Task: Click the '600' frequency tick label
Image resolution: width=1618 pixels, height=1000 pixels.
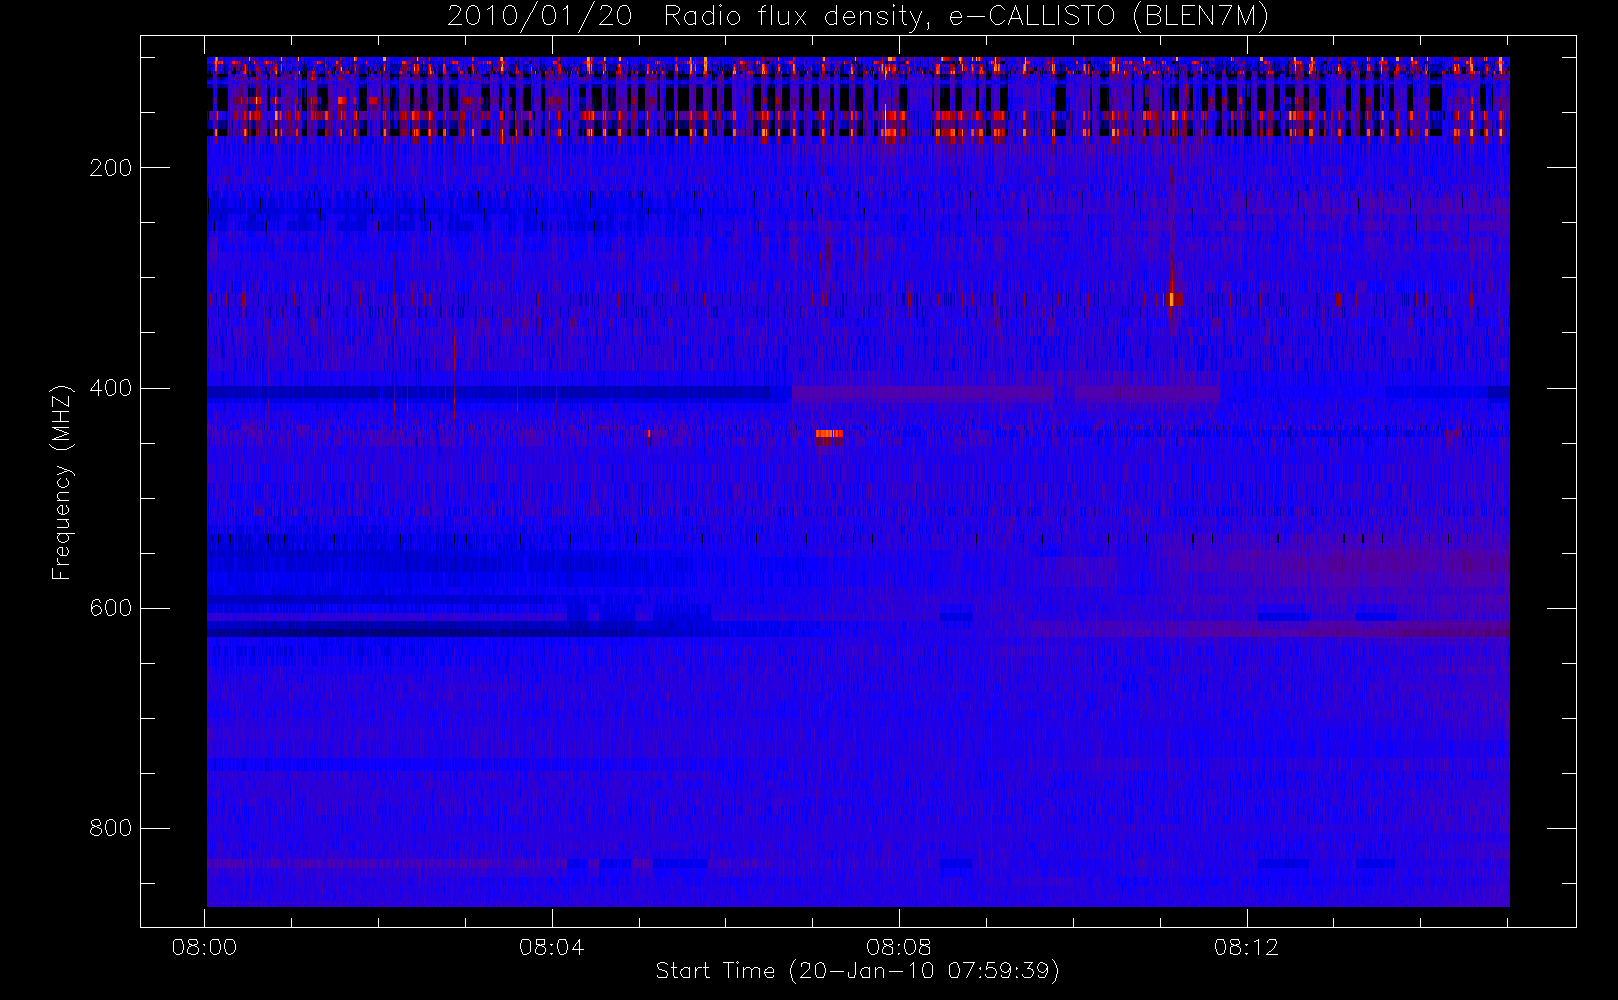Action: 111,608
